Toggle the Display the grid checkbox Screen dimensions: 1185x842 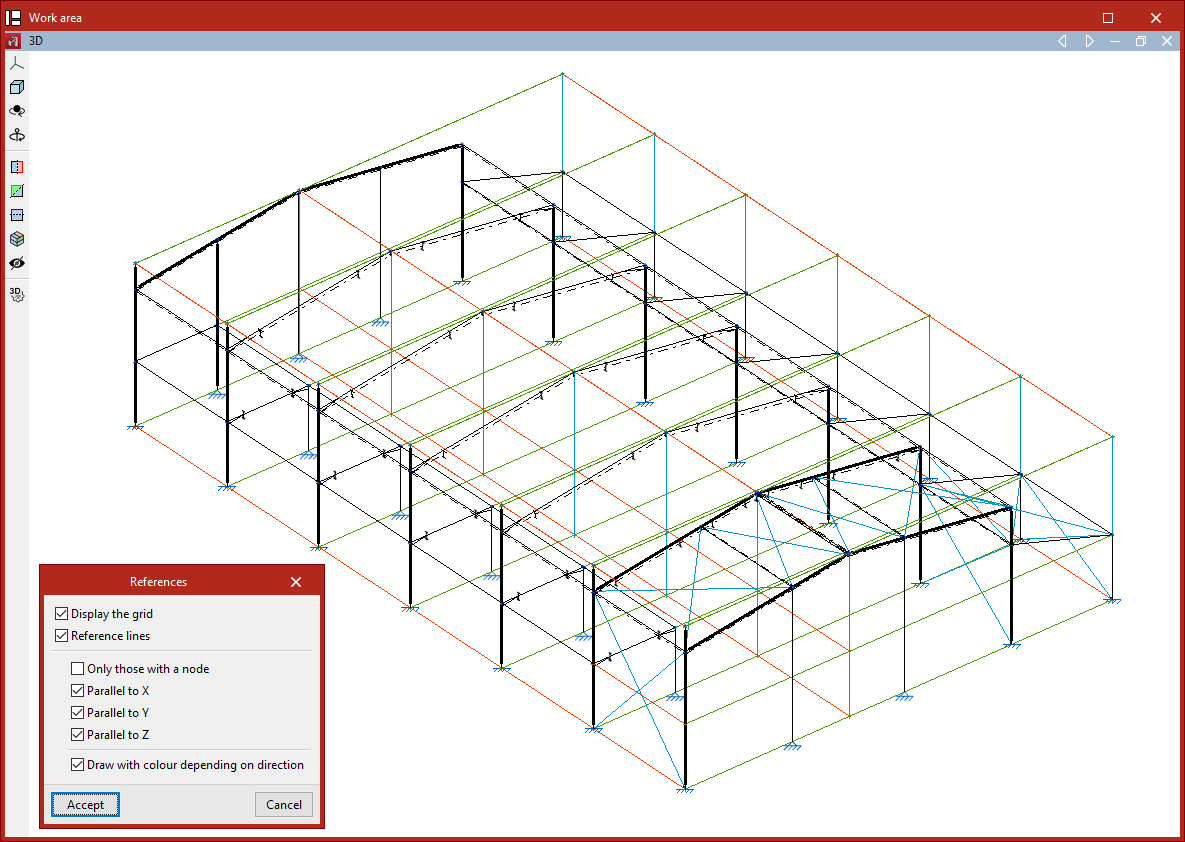coord(61,614)
